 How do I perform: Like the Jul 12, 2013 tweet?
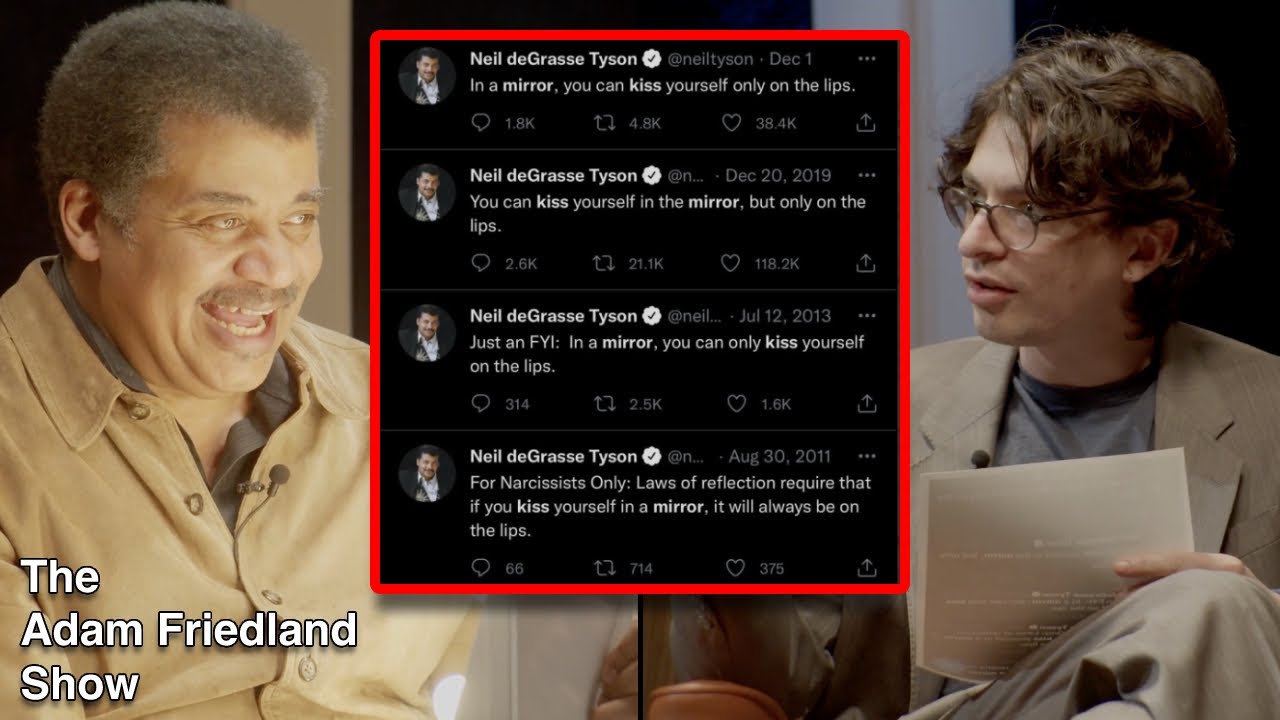(x=736, y=404)
